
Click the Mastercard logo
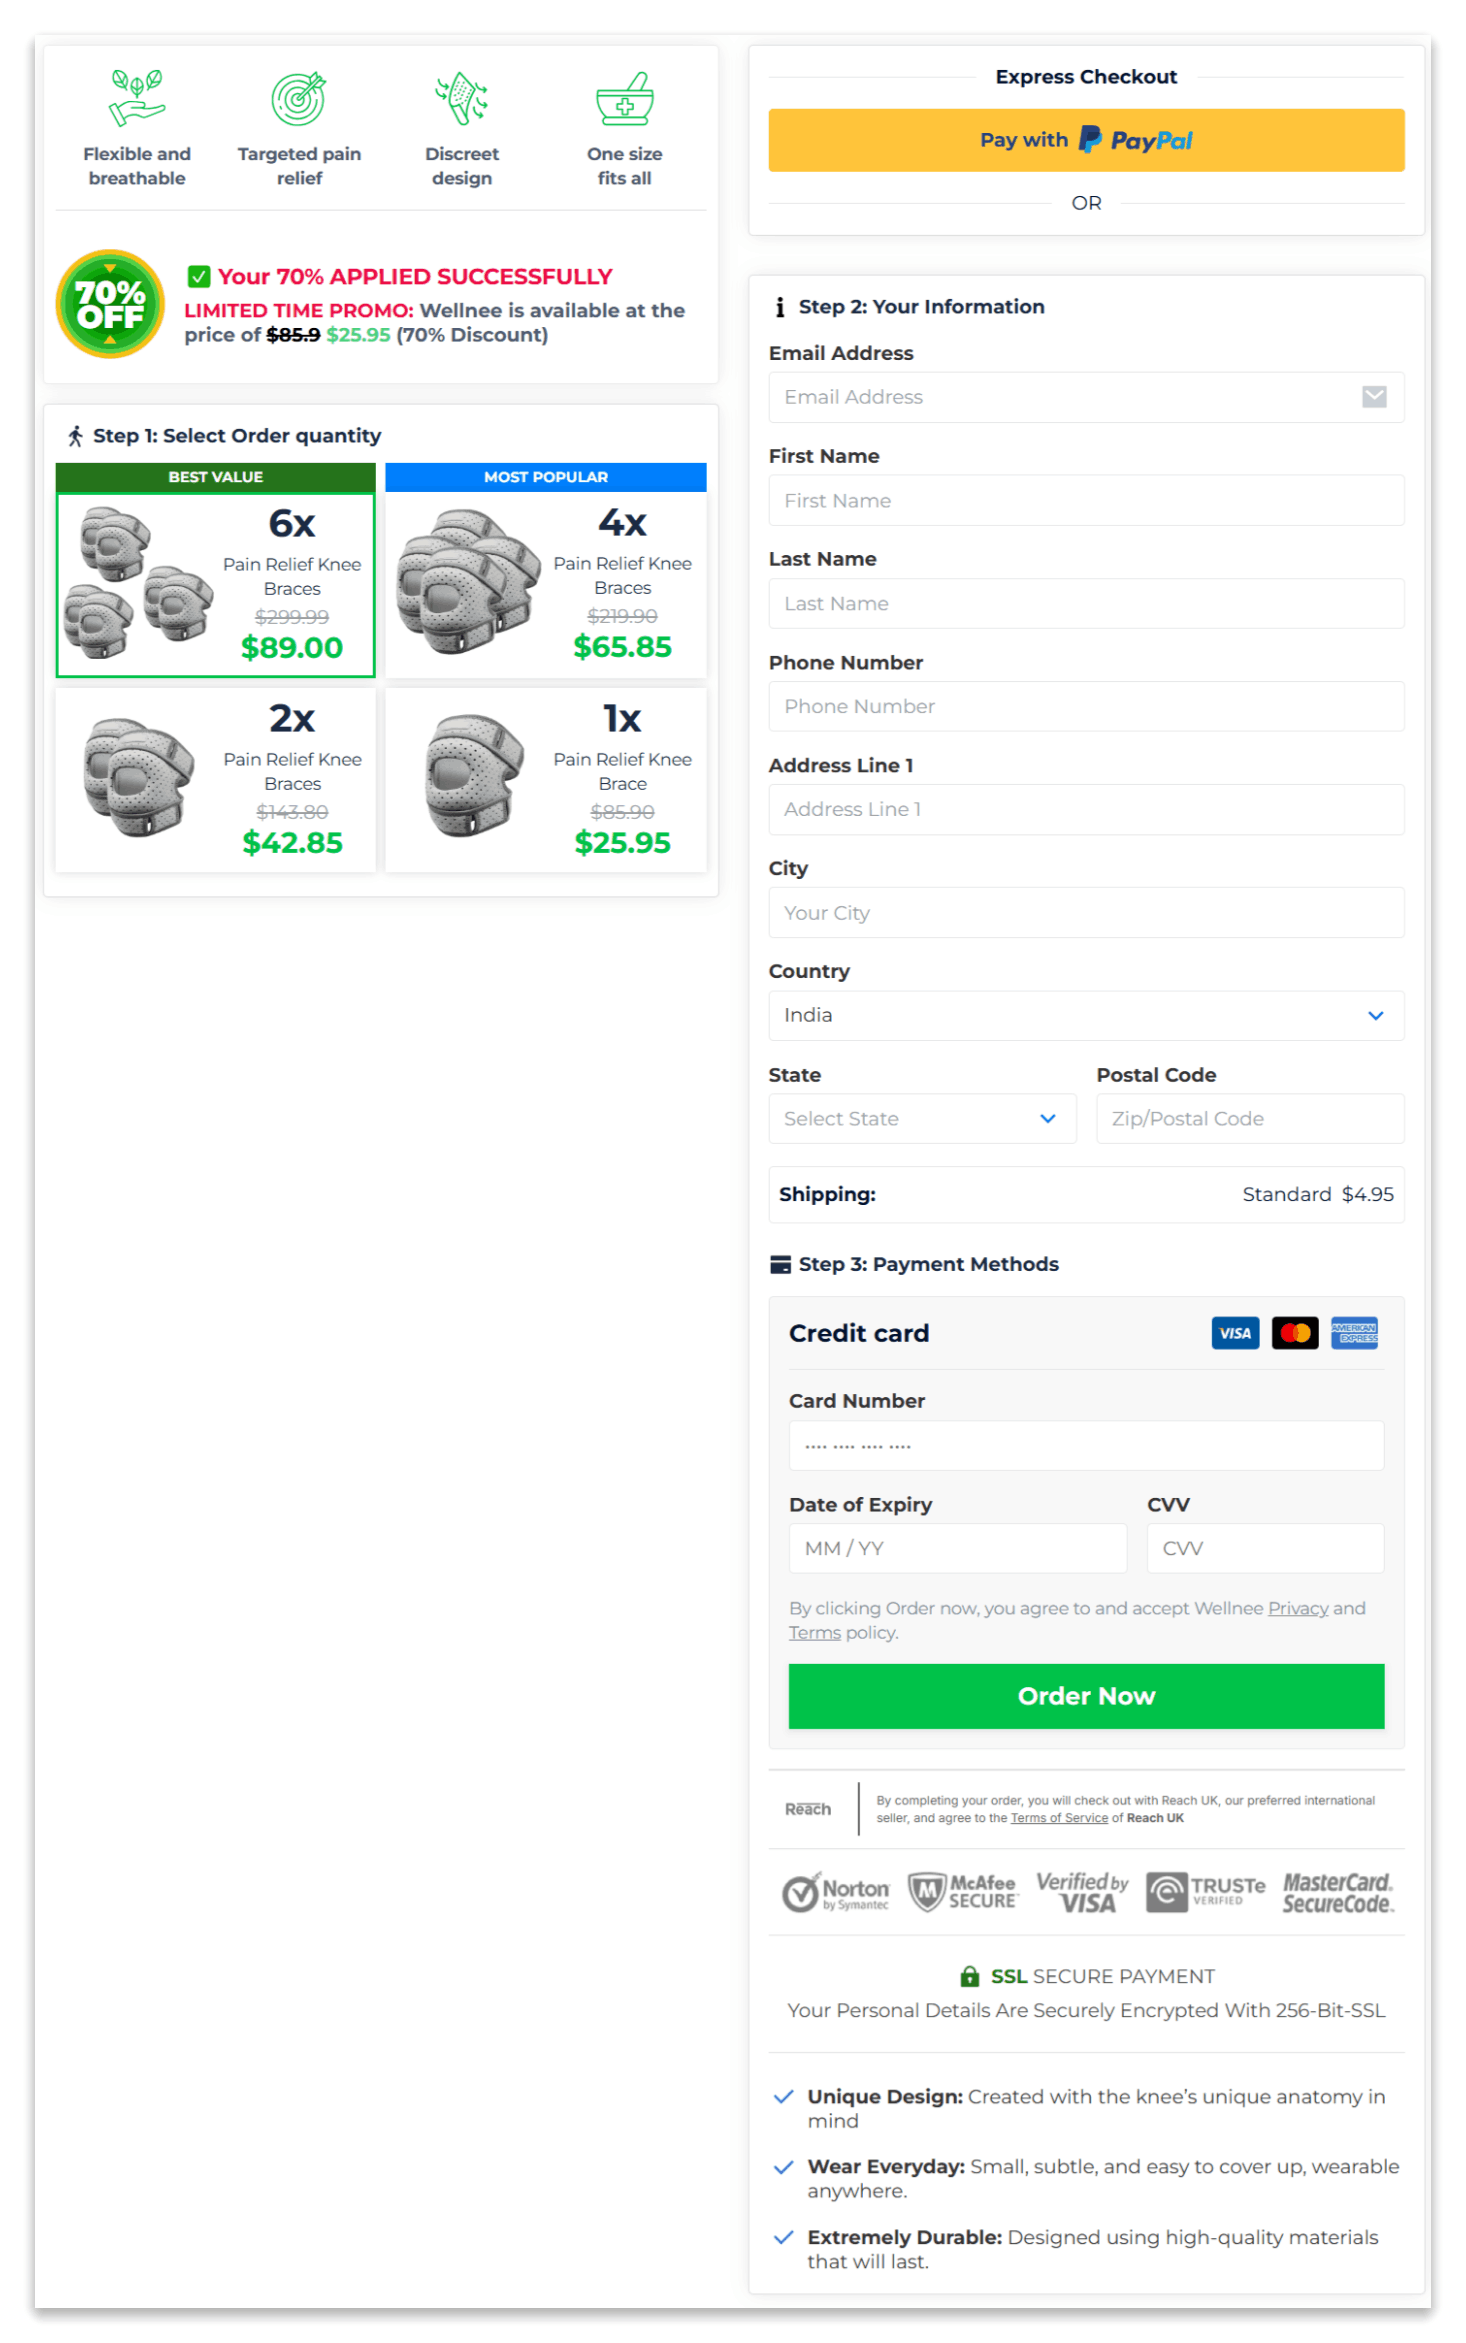click(x=1295, y=1333)
